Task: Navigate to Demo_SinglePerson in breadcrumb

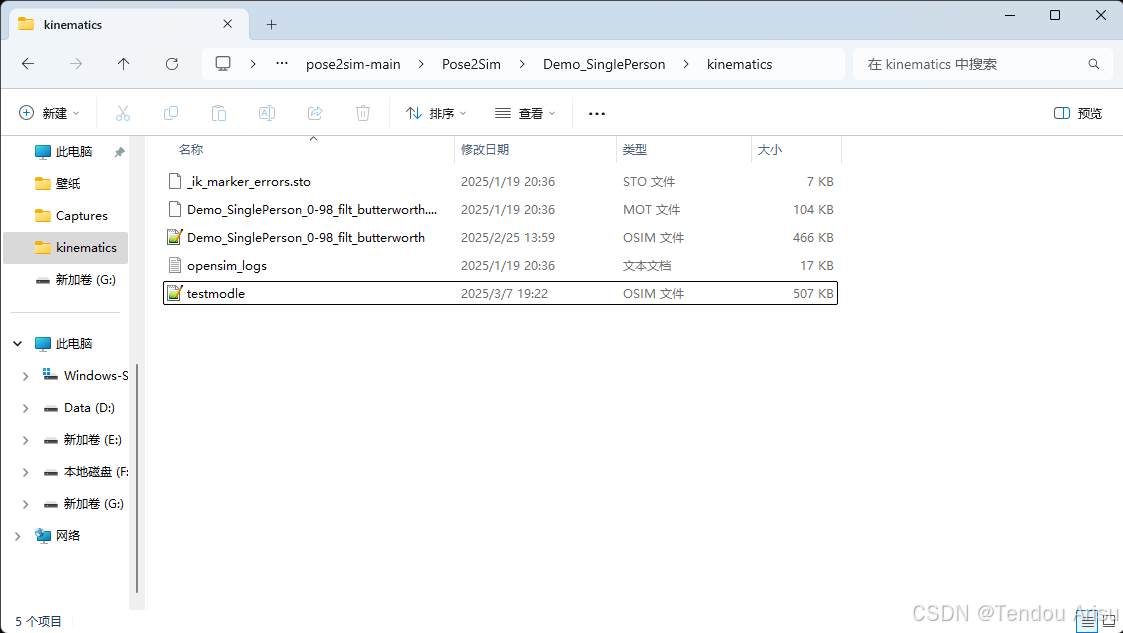Action: pyautogui.click(x=604, y=64)
